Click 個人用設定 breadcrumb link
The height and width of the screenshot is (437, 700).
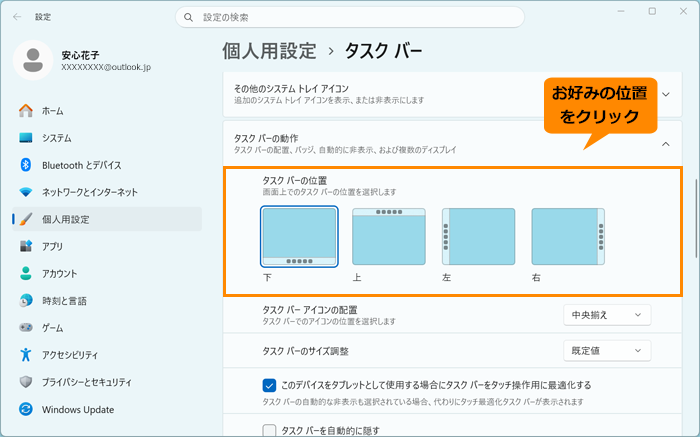pyautogui.click(x=270, y=51)
